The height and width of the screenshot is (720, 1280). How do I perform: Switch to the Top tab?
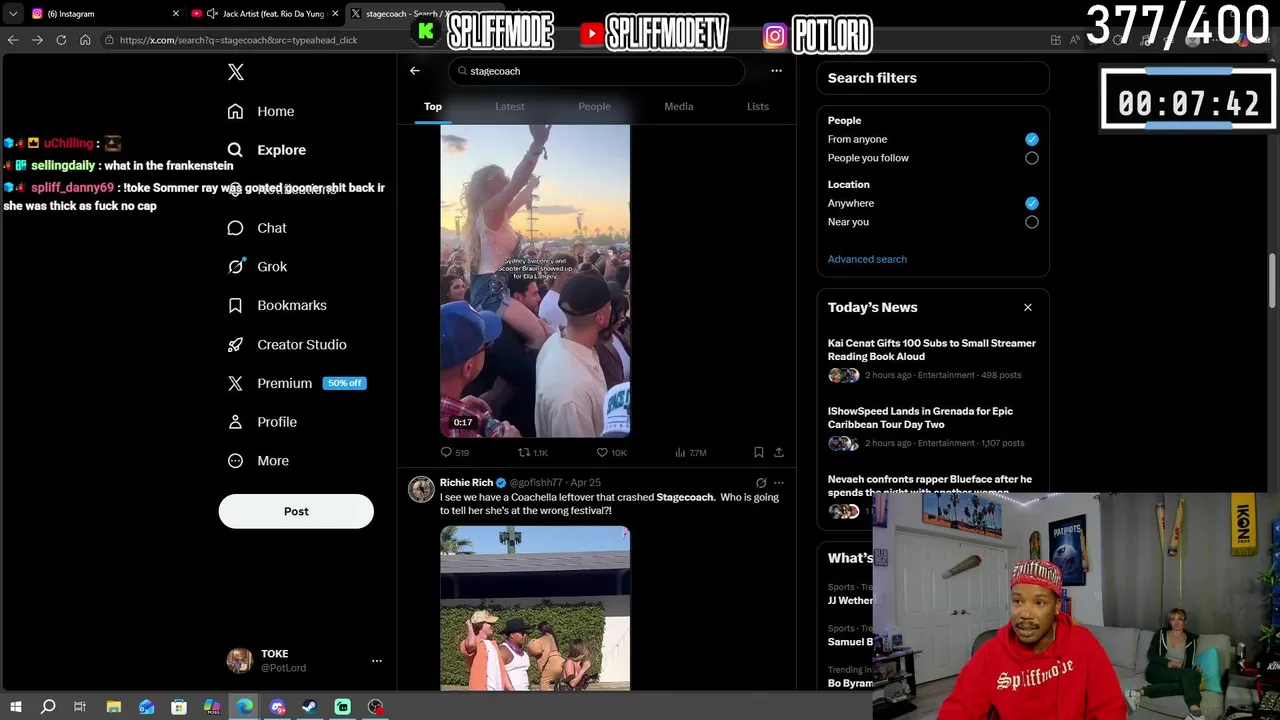coord(433,106)
